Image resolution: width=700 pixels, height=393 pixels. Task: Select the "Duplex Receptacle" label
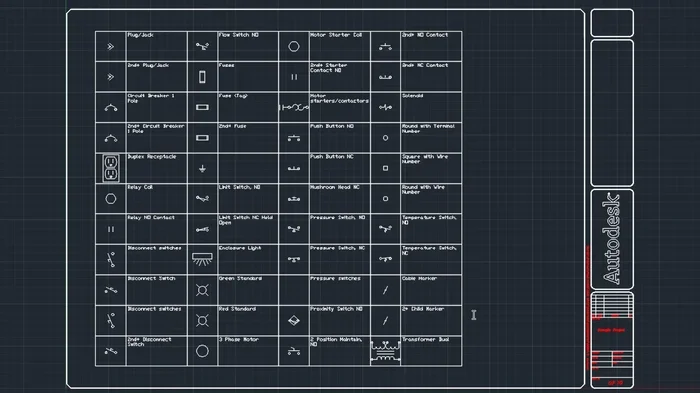152,157
